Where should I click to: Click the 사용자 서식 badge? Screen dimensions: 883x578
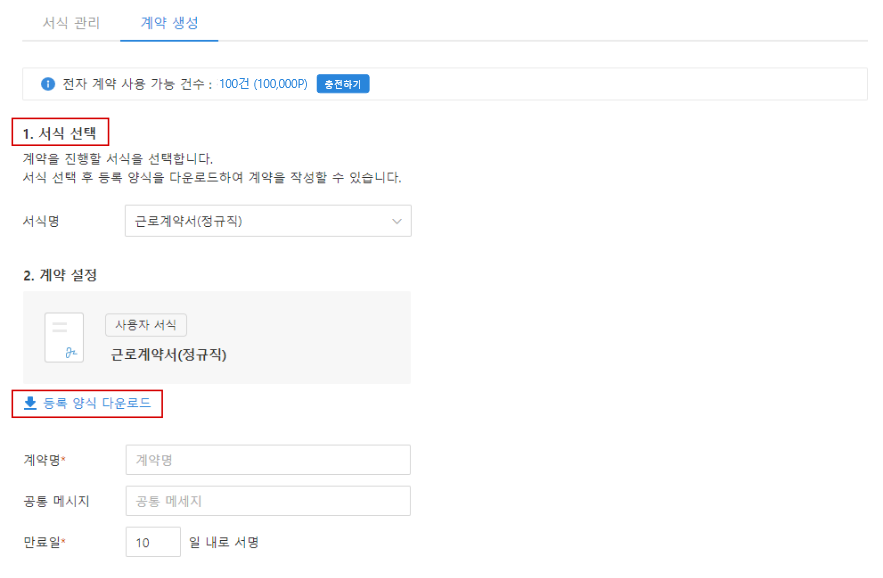pos(146,325)
